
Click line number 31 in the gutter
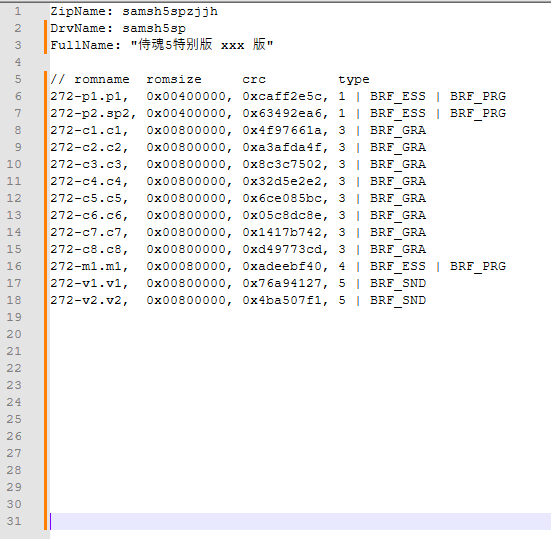(x=14, y=521)
